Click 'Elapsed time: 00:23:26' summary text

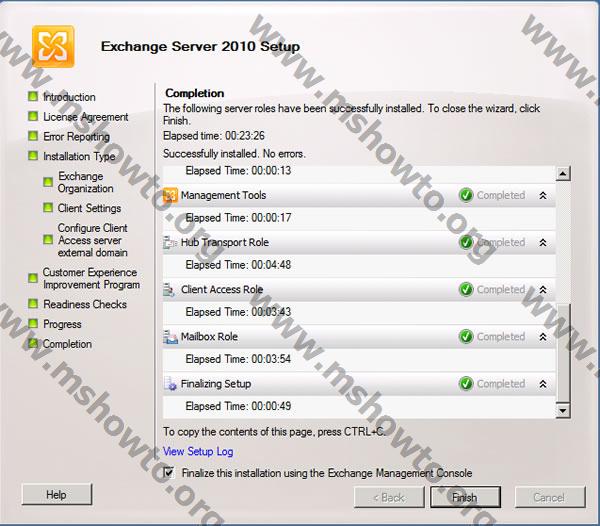[x=214, y=136]
